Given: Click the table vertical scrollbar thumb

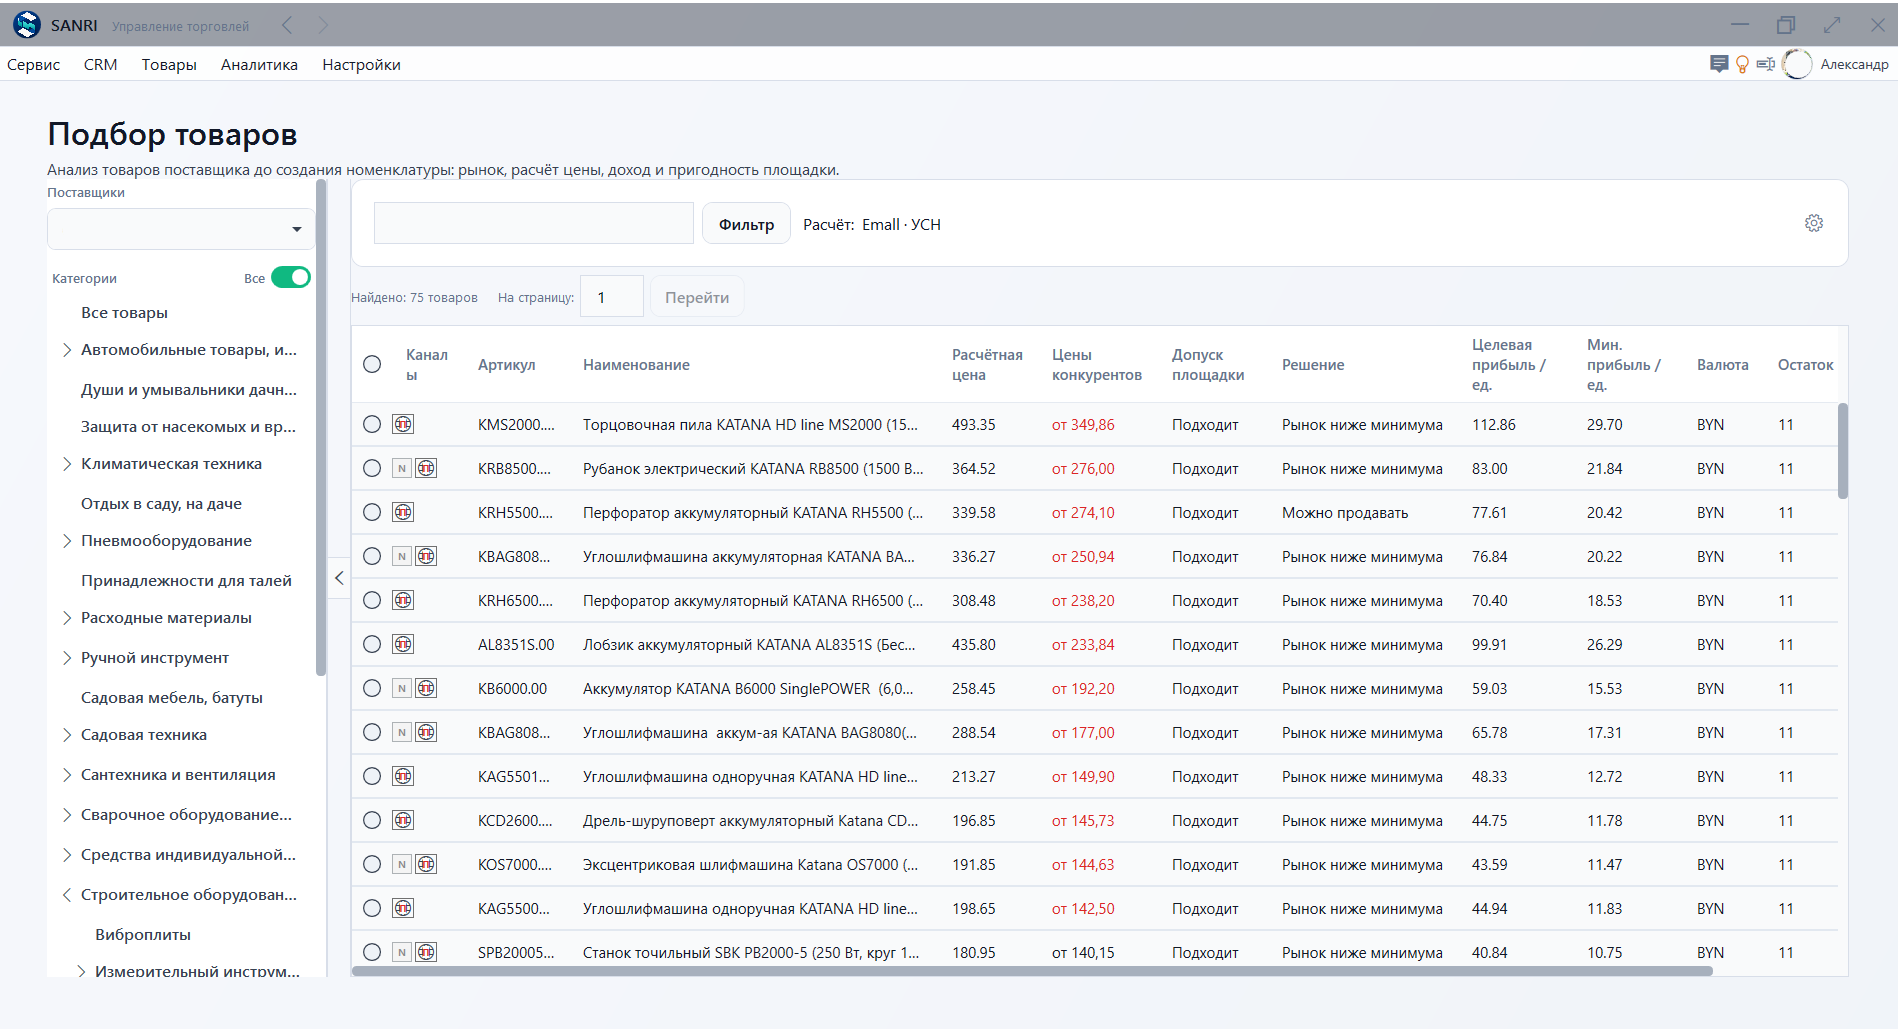Looking at the screenshot, I should [1843, 451].
